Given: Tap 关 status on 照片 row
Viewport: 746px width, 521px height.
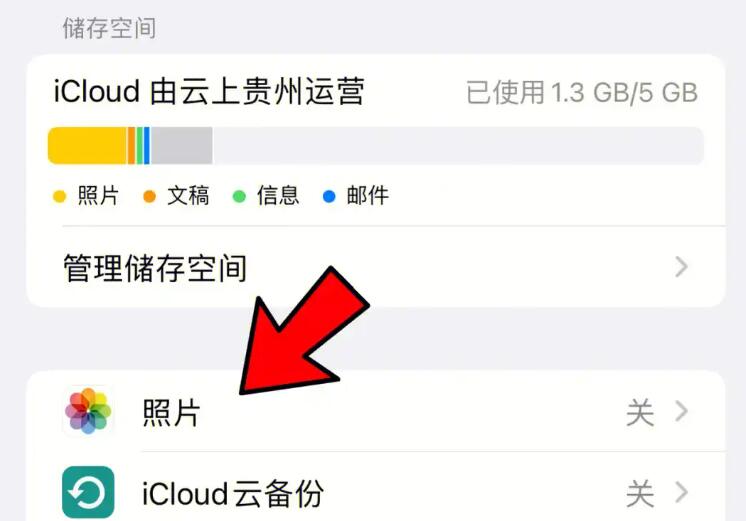Looking at the screenshot, I should tap(640, 413).
